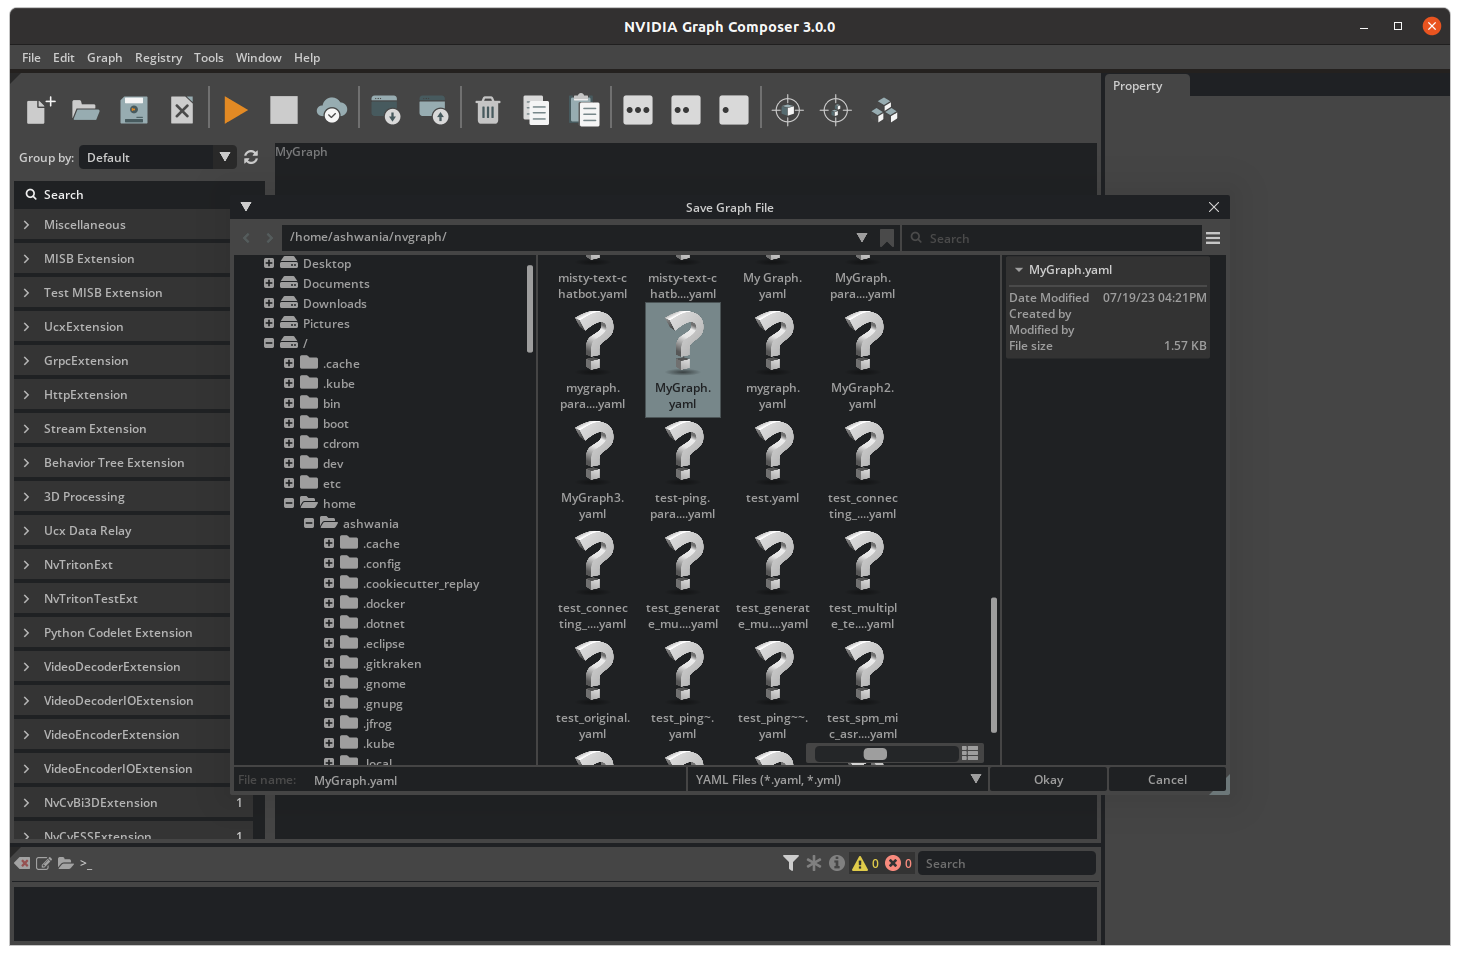Image resolution: width=1460 pixels, height=955 pixels.
Task: Paste using the clipboard toolbar icon
Action: pyautogui.click(x=584, y=110)
